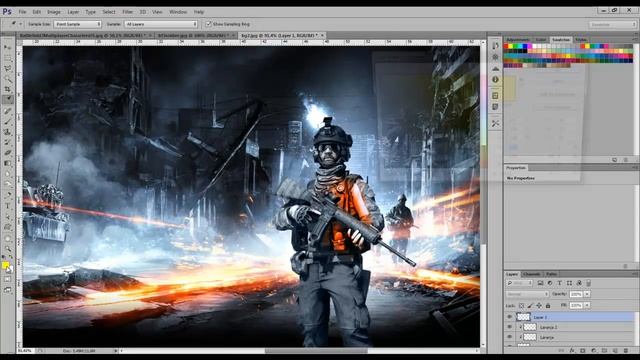Filter layers by type (T) icon

click(560, 283)
